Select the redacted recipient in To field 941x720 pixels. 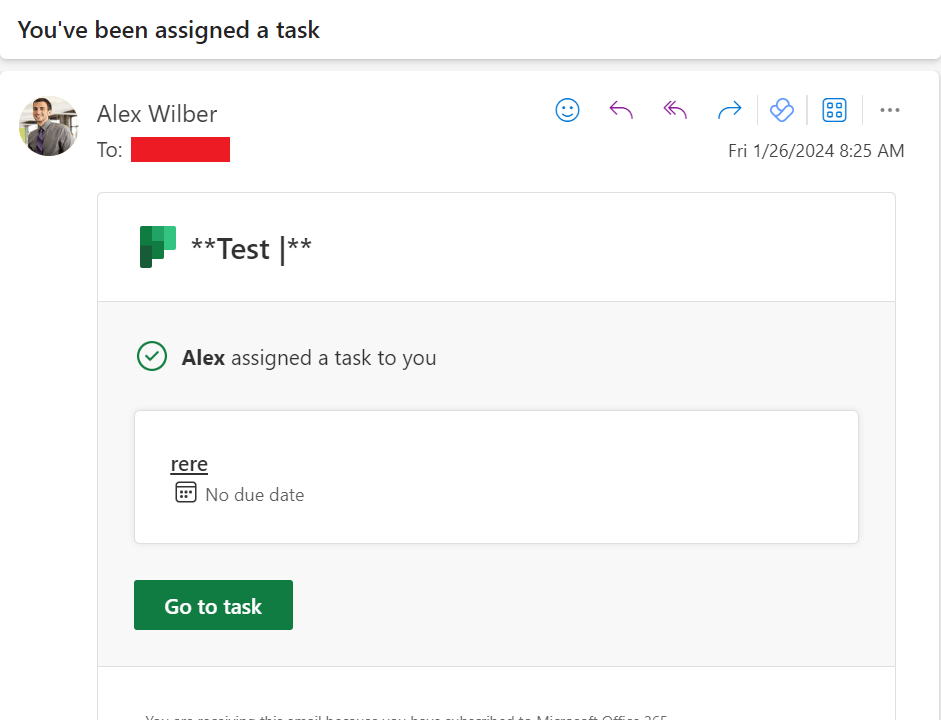tap(180, 149)
